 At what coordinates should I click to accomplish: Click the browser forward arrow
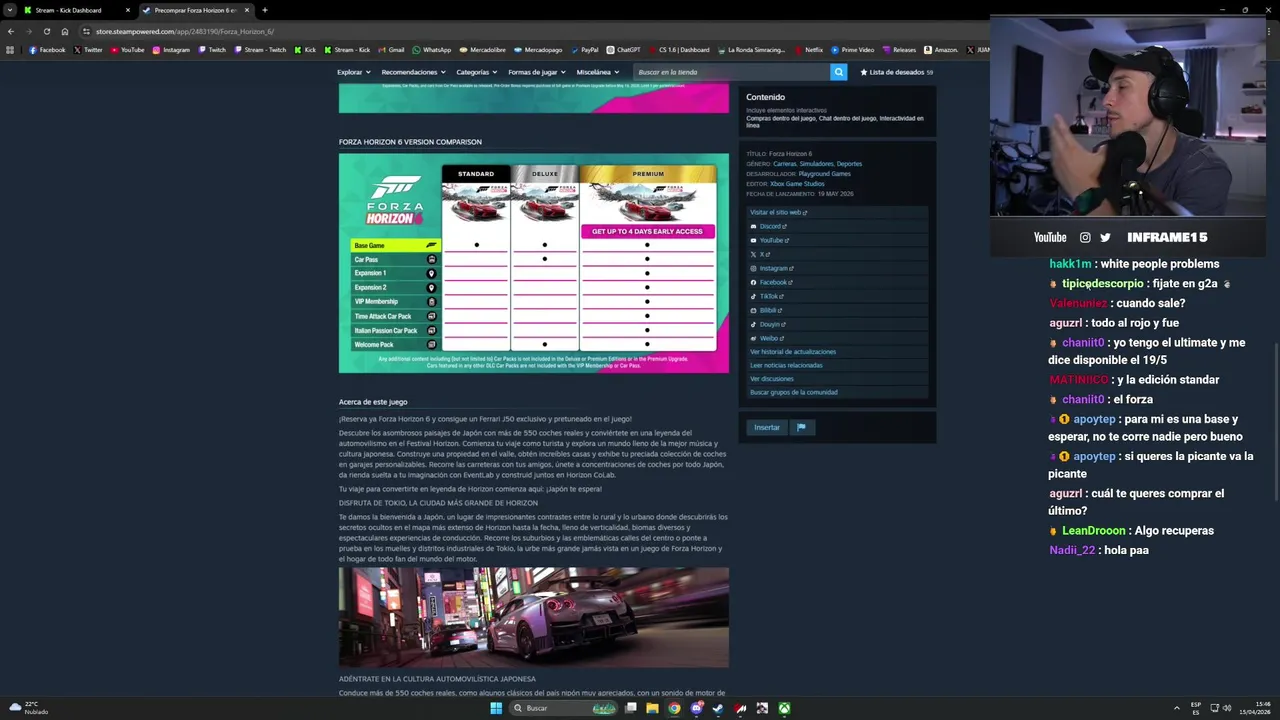click(x=28, y=31)
